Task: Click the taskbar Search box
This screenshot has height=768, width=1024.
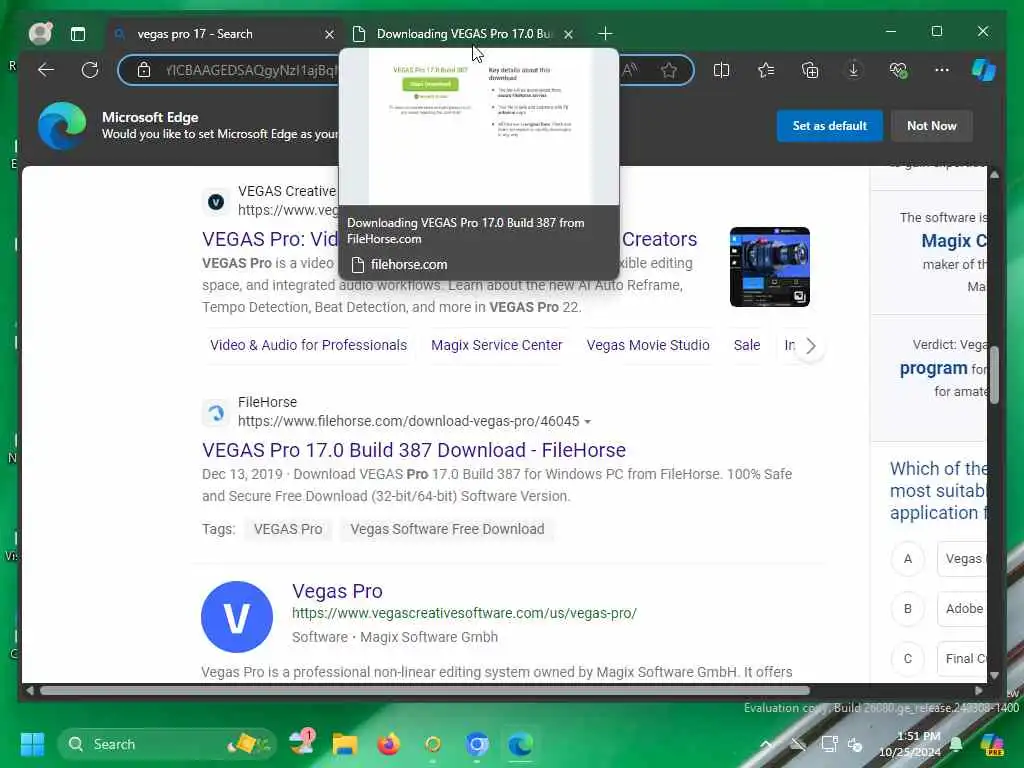Action: click(x=167, y=744)
